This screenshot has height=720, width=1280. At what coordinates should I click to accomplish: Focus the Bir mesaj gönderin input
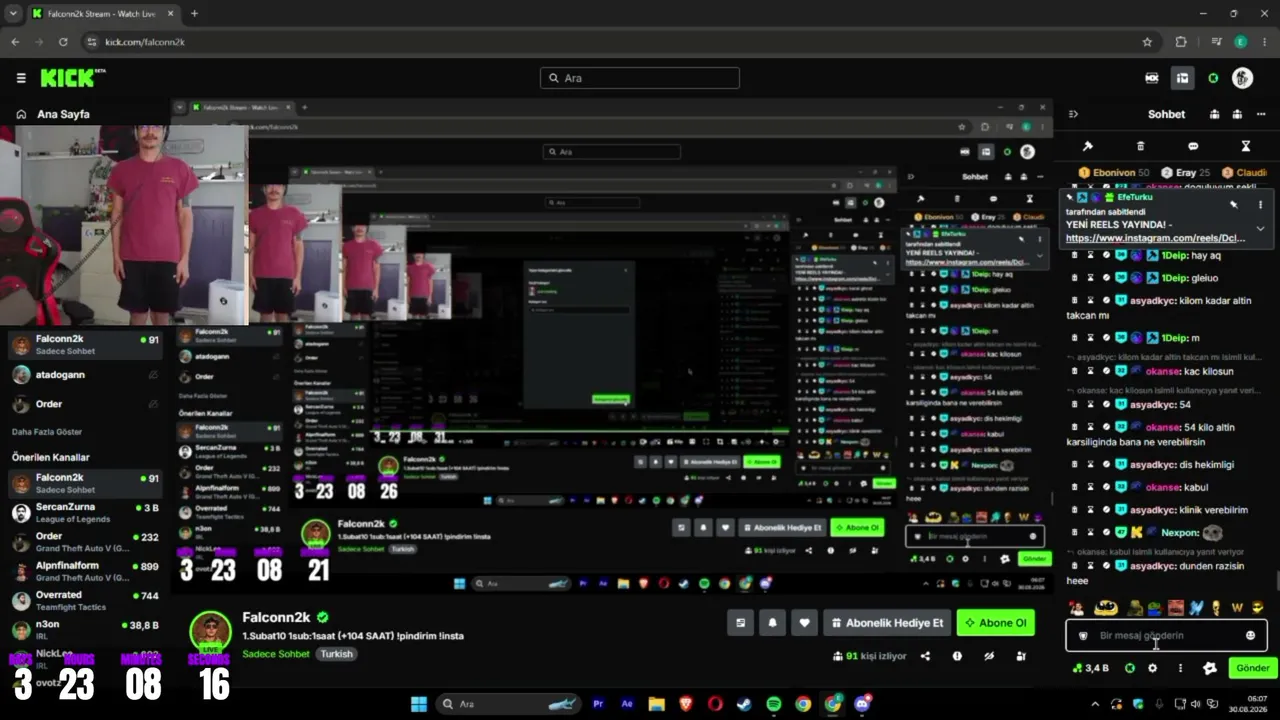(x=1167, y=635)
